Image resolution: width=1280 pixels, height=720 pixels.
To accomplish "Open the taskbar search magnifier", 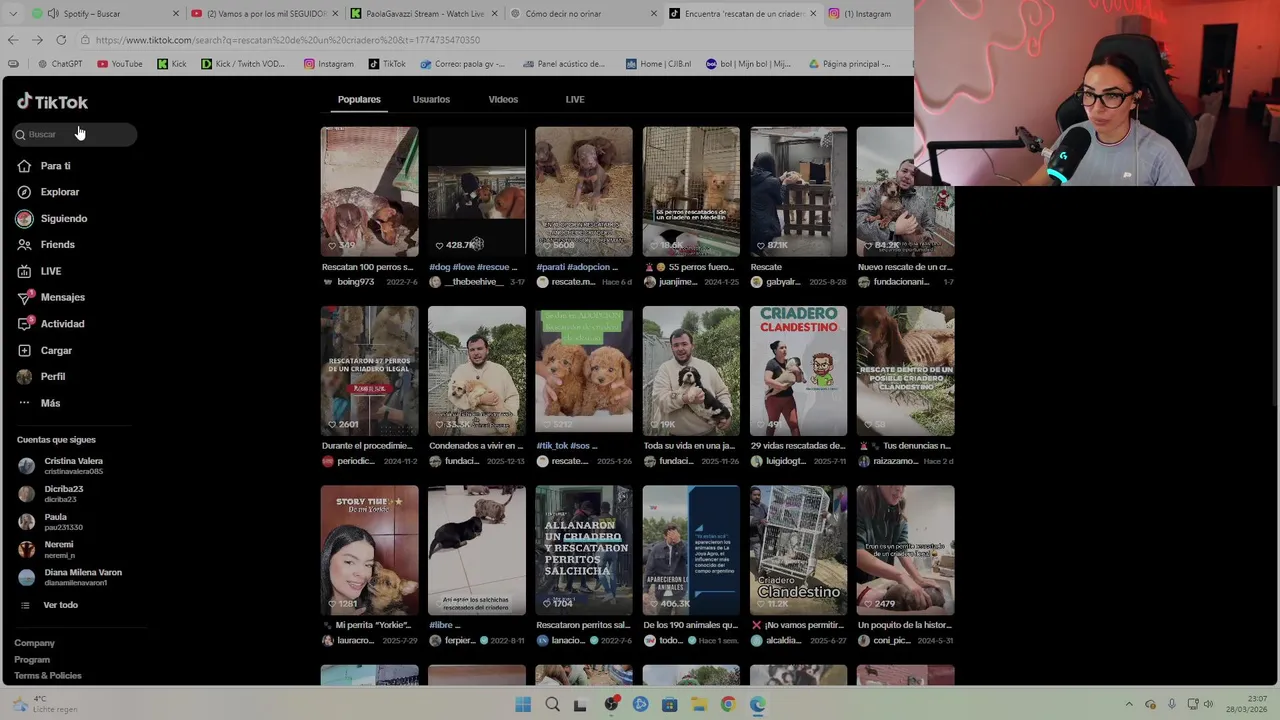I will point(552,704).
